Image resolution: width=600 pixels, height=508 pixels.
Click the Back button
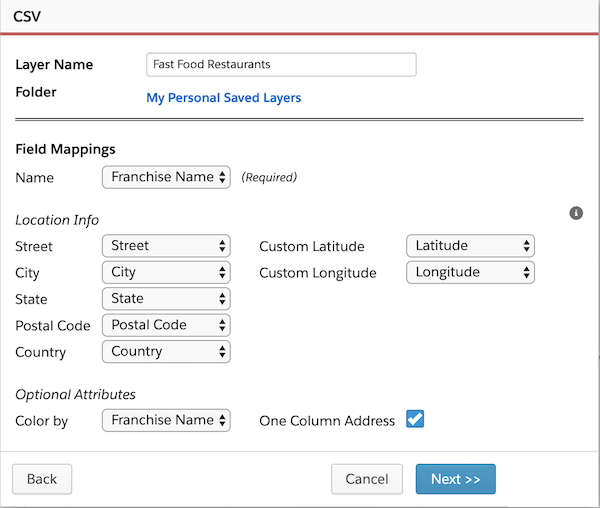tap(42, 479)
